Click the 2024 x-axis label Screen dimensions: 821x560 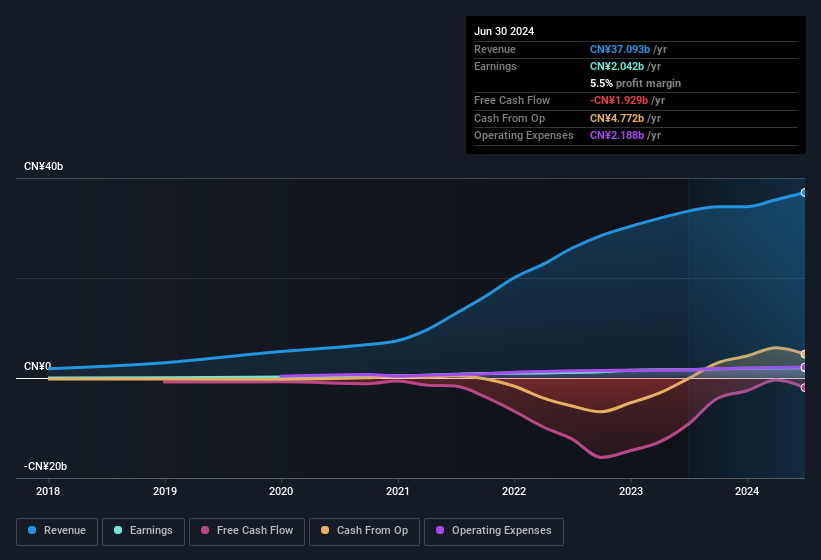(747, 491)
